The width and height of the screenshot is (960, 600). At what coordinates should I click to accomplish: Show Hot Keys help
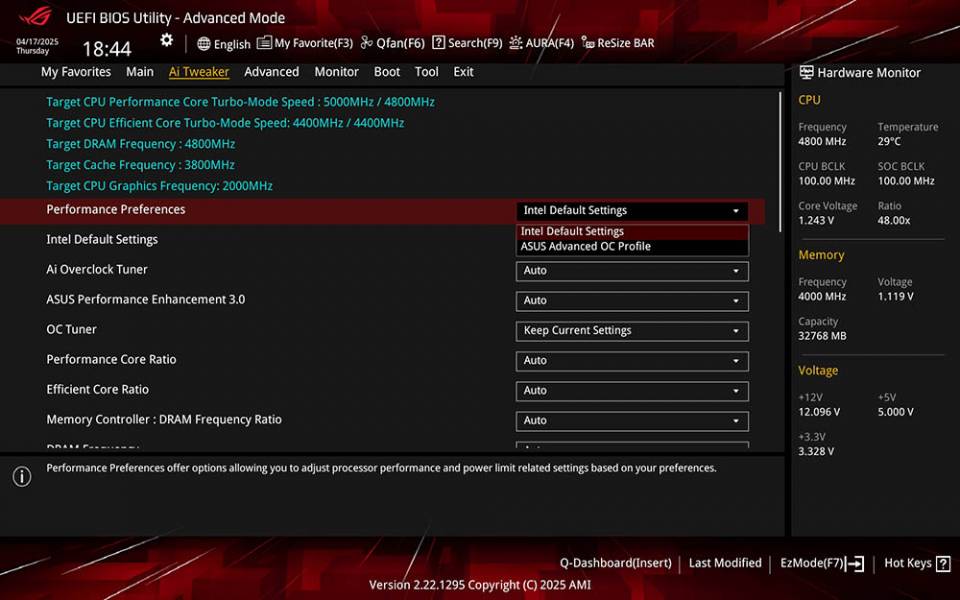917,563
